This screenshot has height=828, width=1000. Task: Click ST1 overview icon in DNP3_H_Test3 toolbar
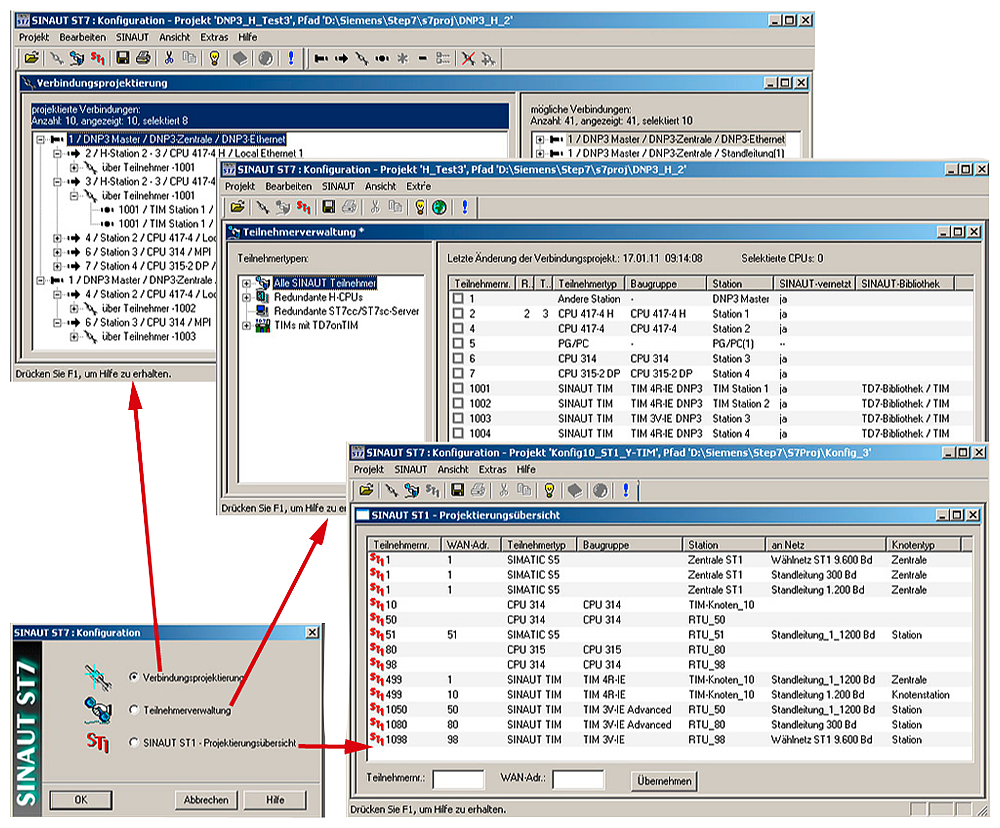tap(98, 59)
